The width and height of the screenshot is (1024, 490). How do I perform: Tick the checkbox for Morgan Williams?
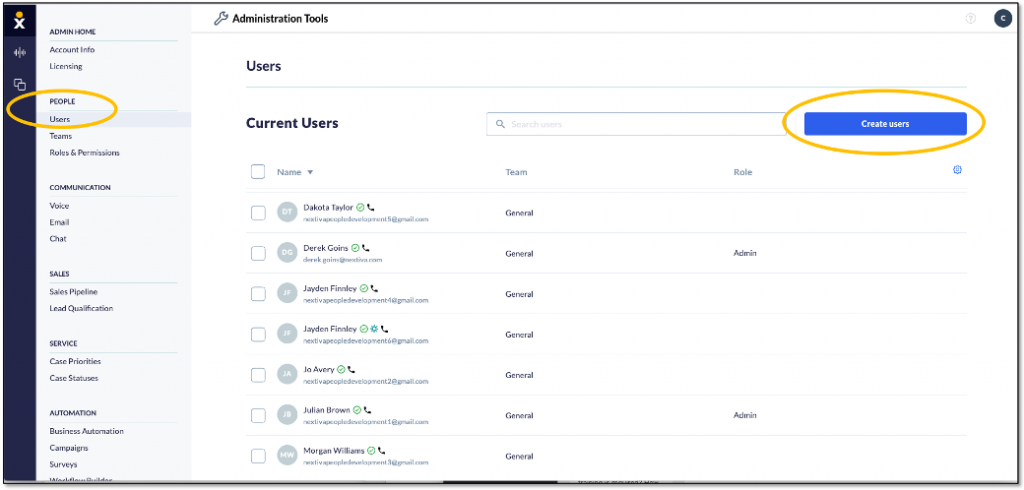click(x=258, y=456)
